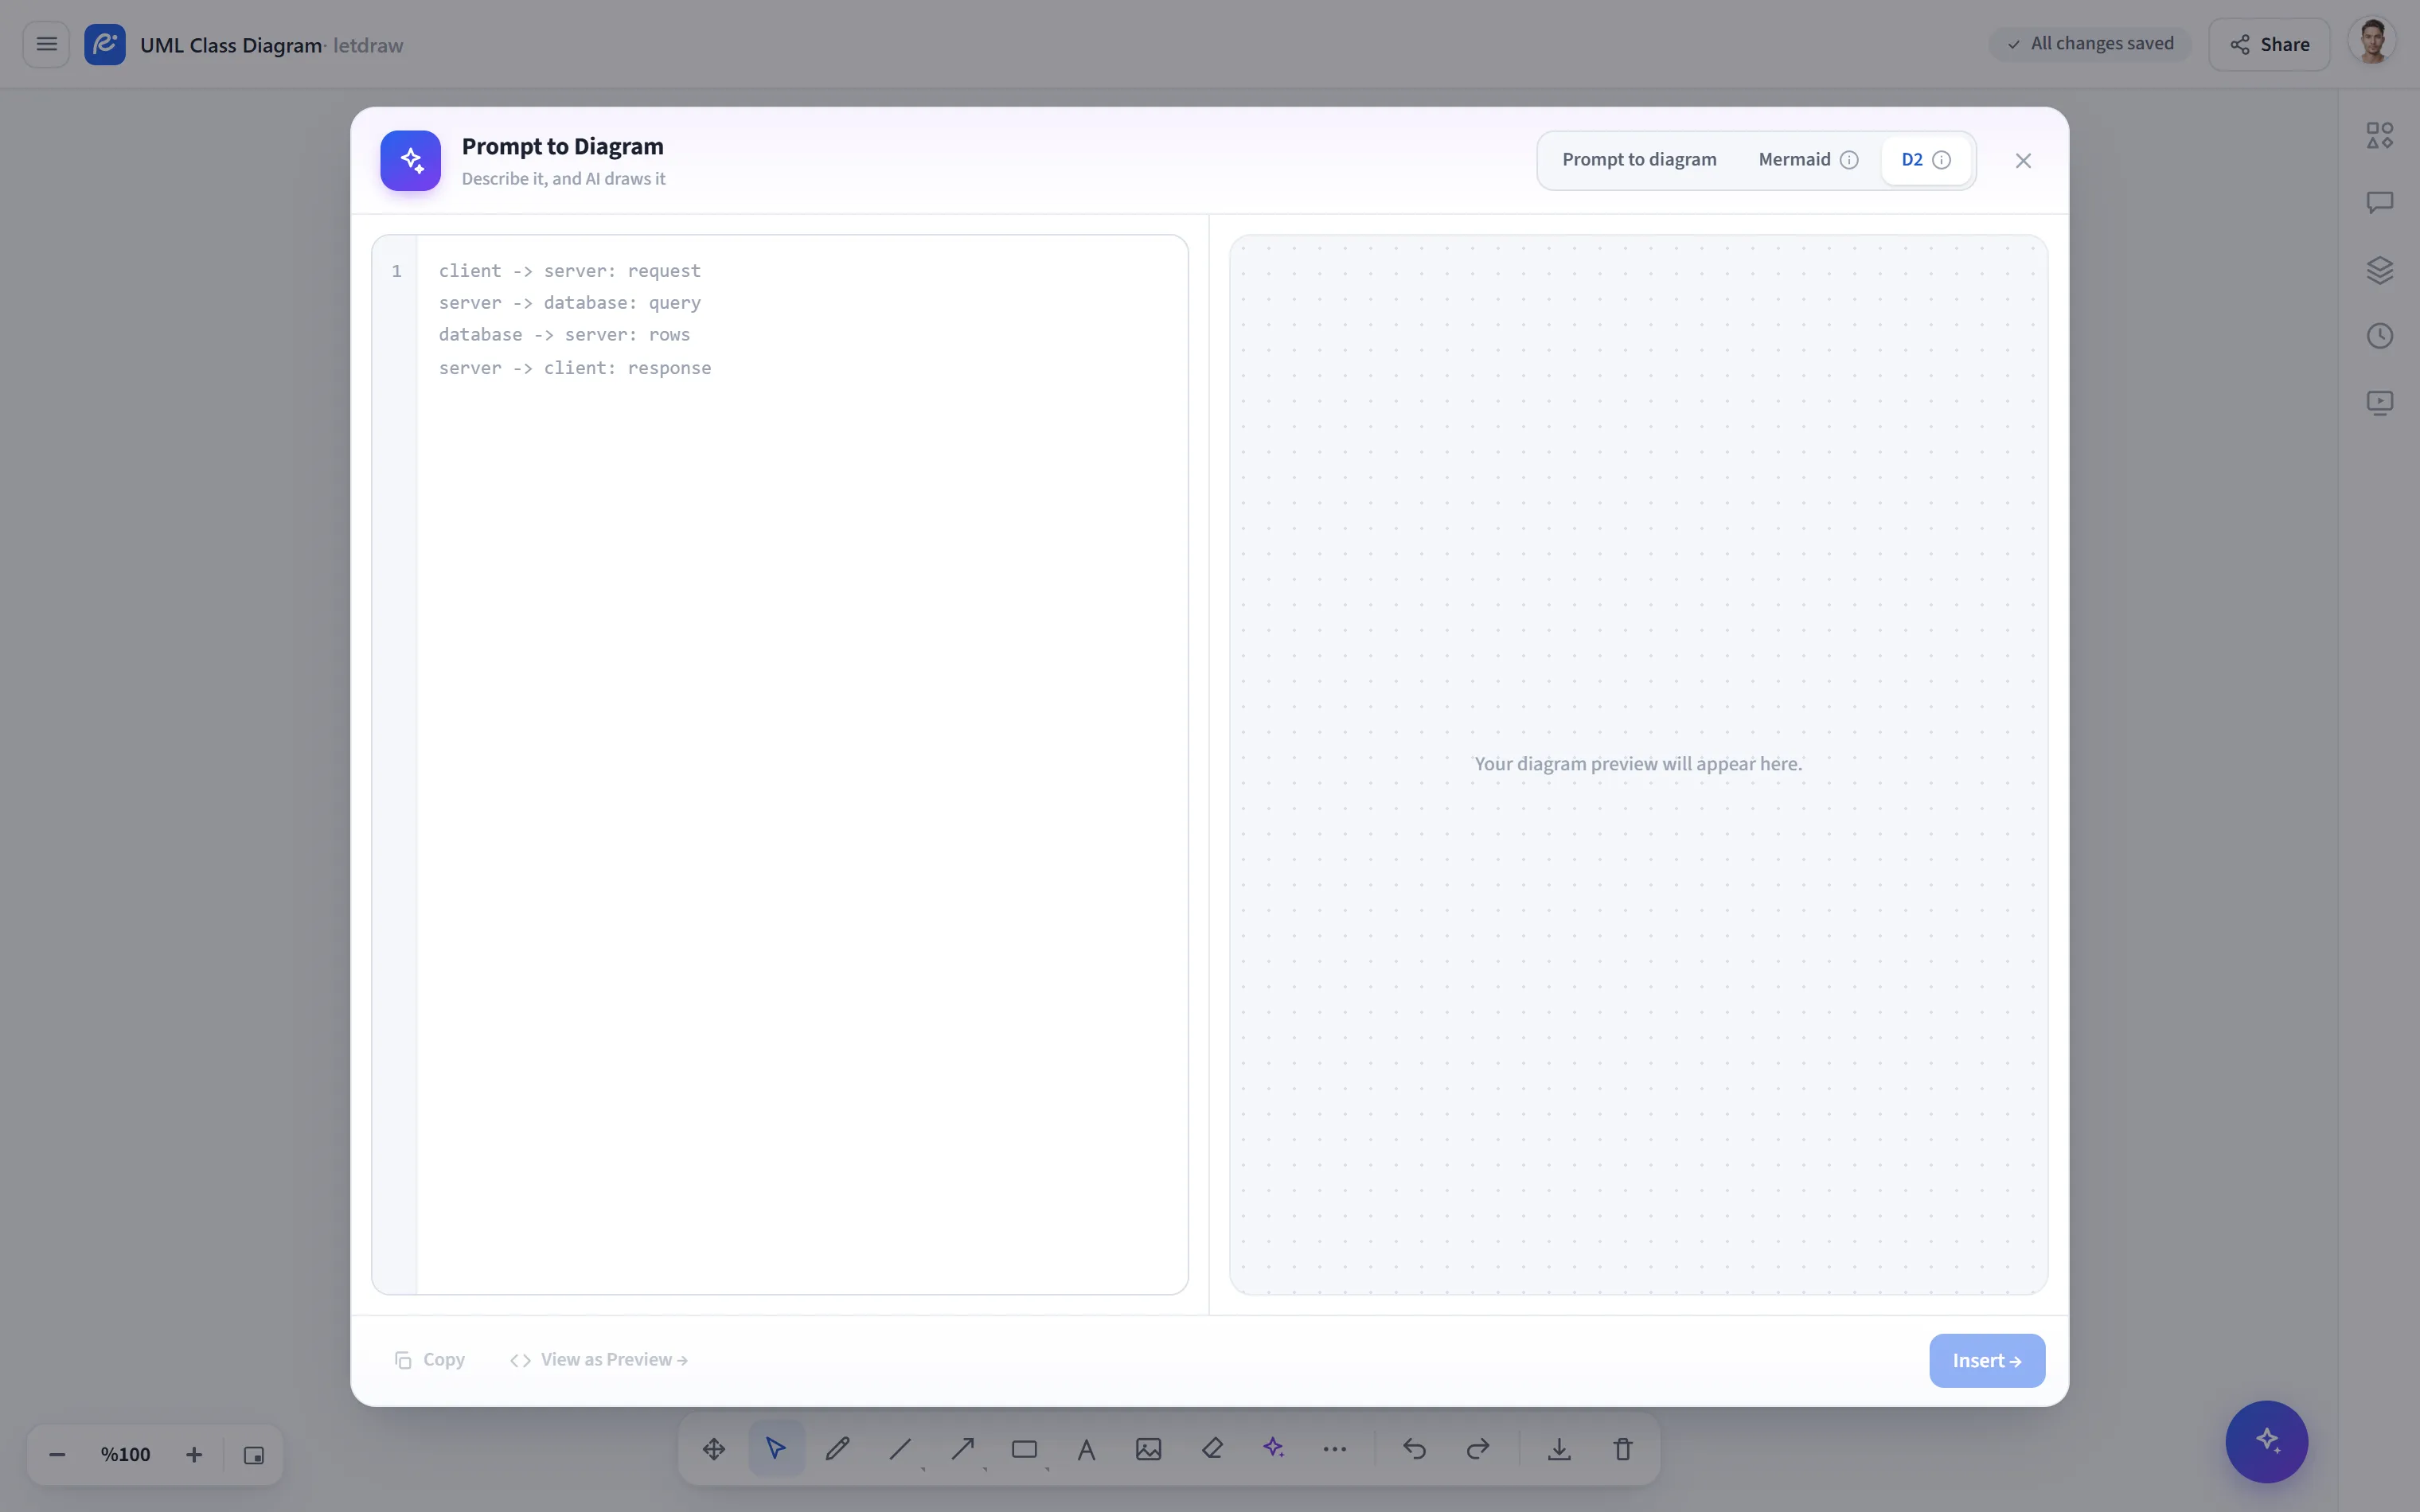The height and width of the screenshot is (1512, 2420).
Task: Click the trash delete icon
Action: [1623, 1448]
